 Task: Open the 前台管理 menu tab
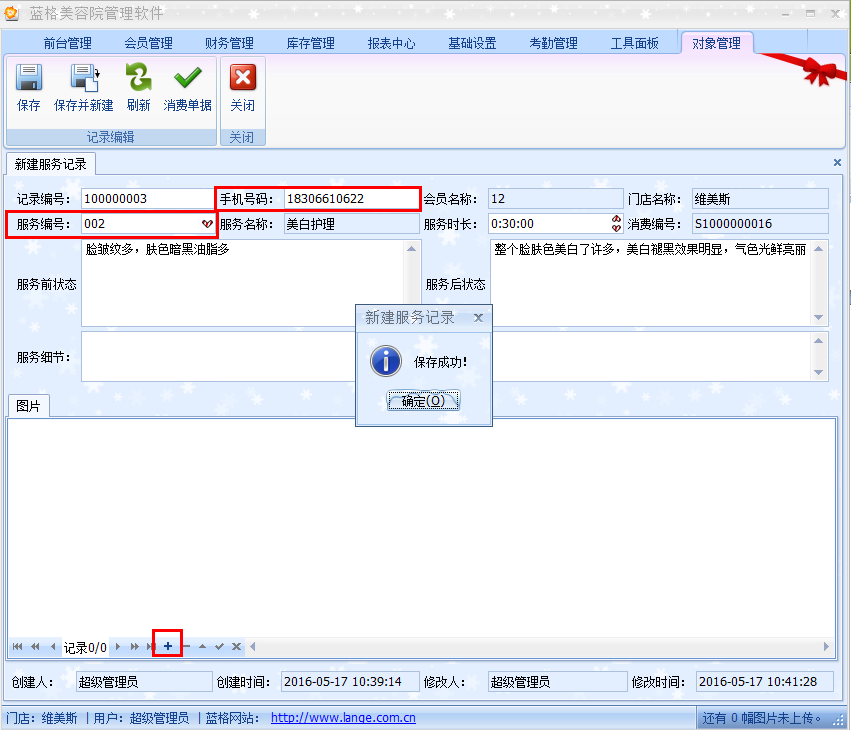click(67, 43)
